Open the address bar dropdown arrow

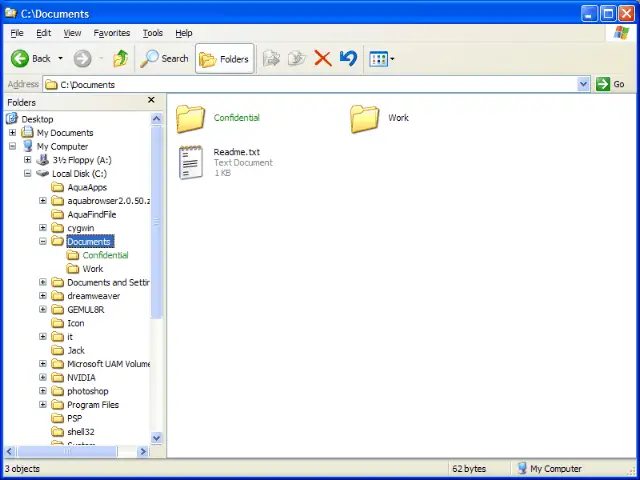tap(583, 85)
